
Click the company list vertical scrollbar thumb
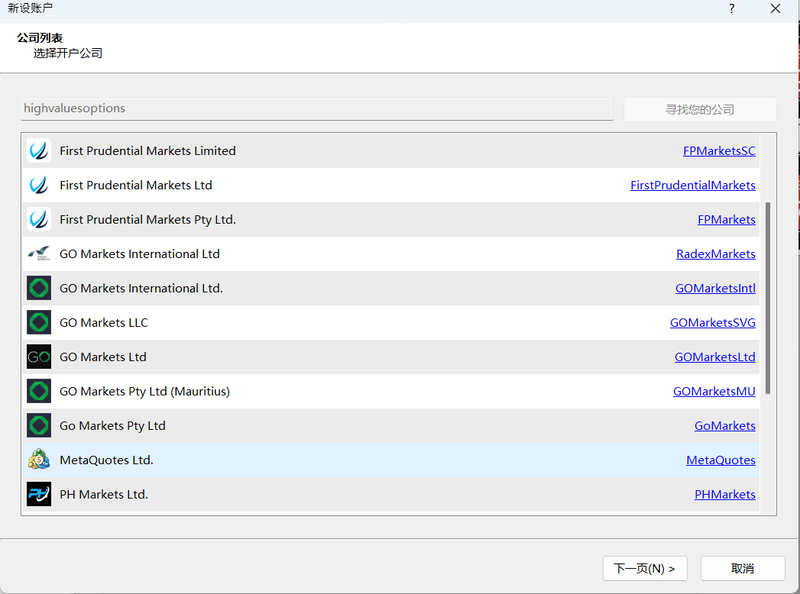[768, 298]
